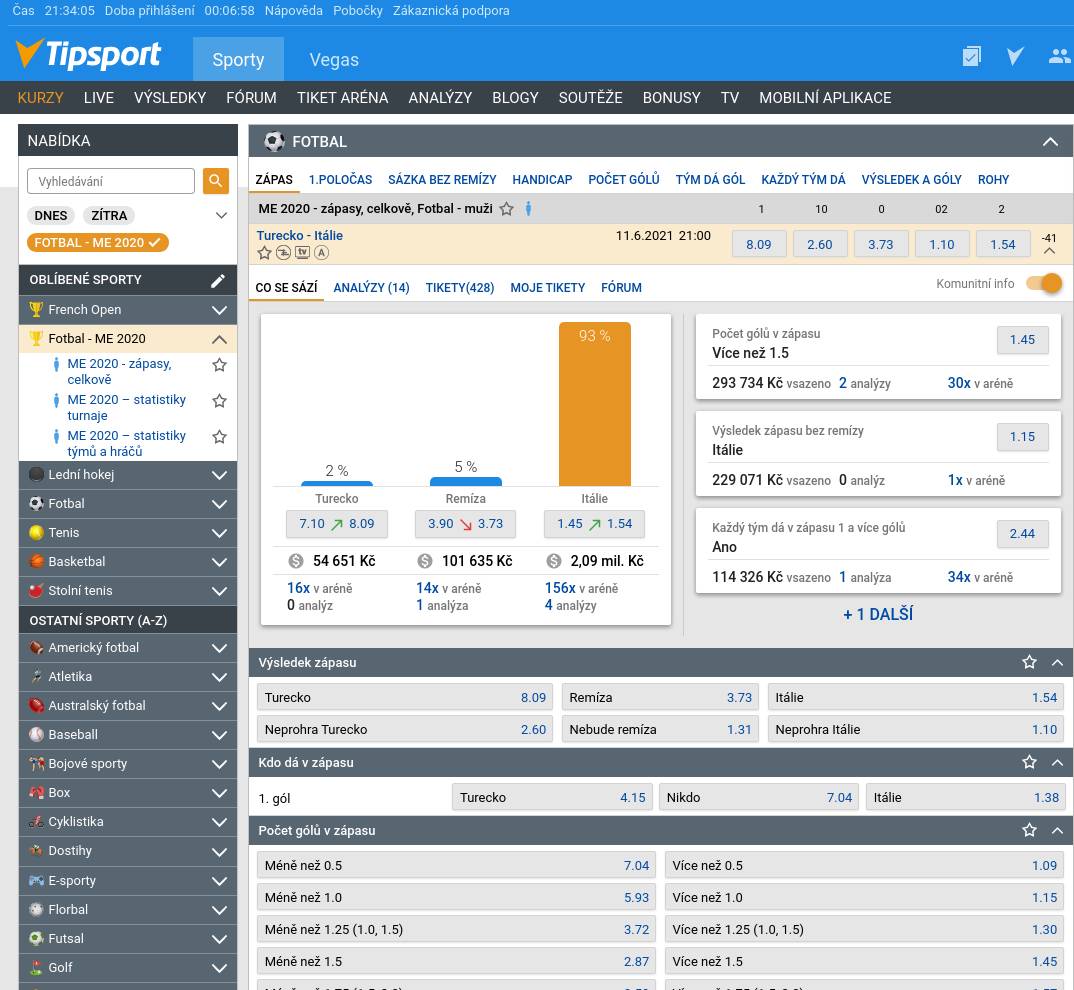Expand Lední hokej category
Image resolution: width=1074 pixels, height=990 pixels.
coord(219,475)
